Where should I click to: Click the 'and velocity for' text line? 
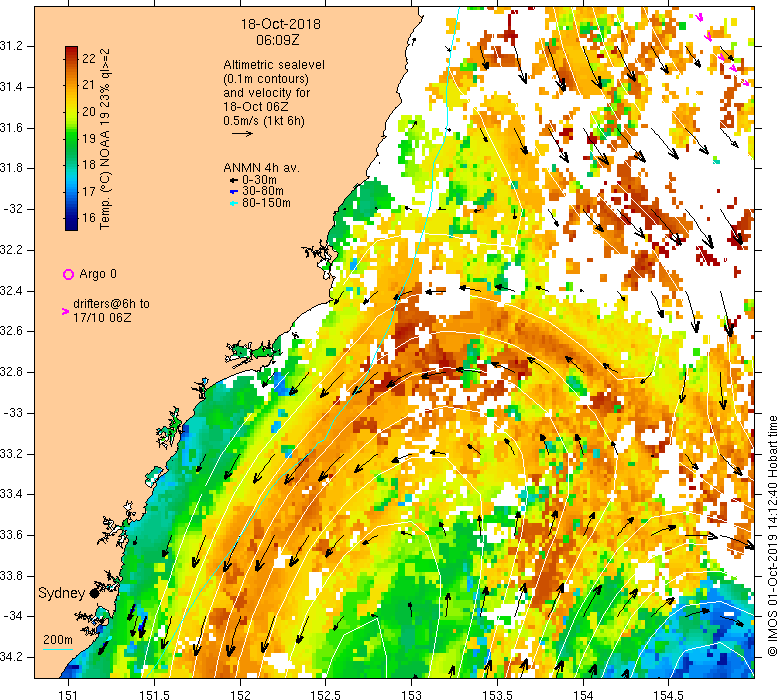[x=266, y=93]
